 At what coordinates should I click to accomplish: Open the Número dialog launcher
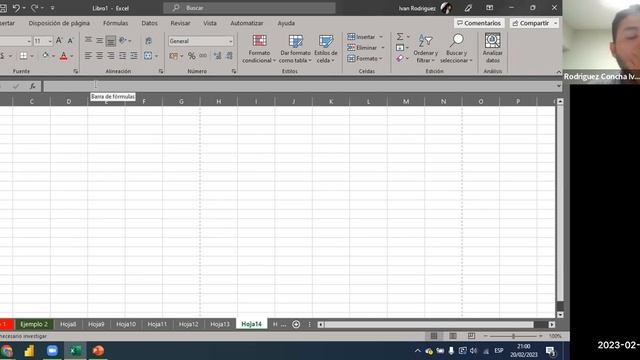pos(233,71)
